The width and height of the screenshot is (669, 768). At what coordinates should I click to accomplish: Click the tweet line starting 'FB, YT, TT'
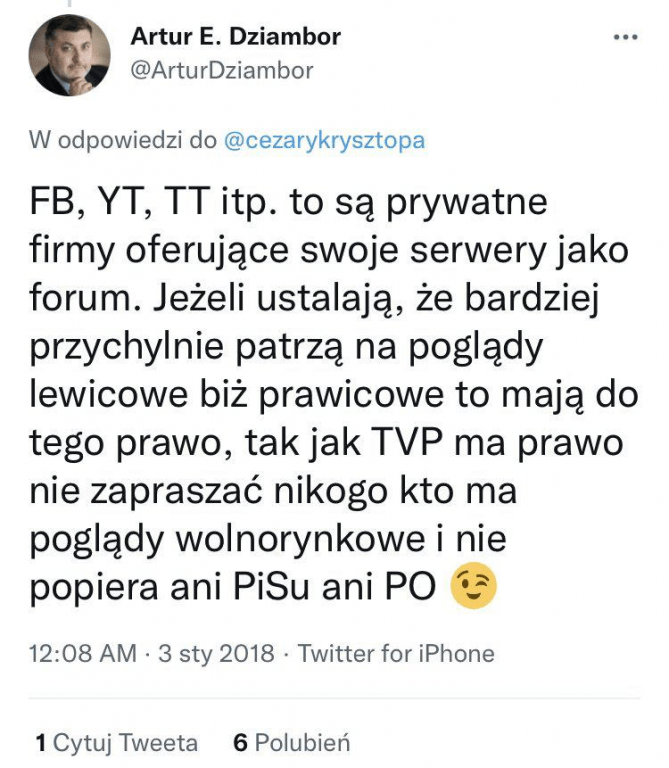tap(288, 202)
